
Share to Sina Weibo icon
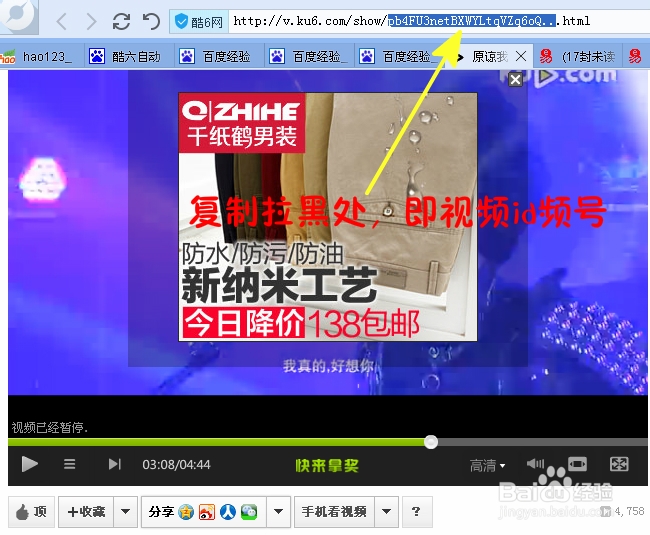[x=207, y=512]
